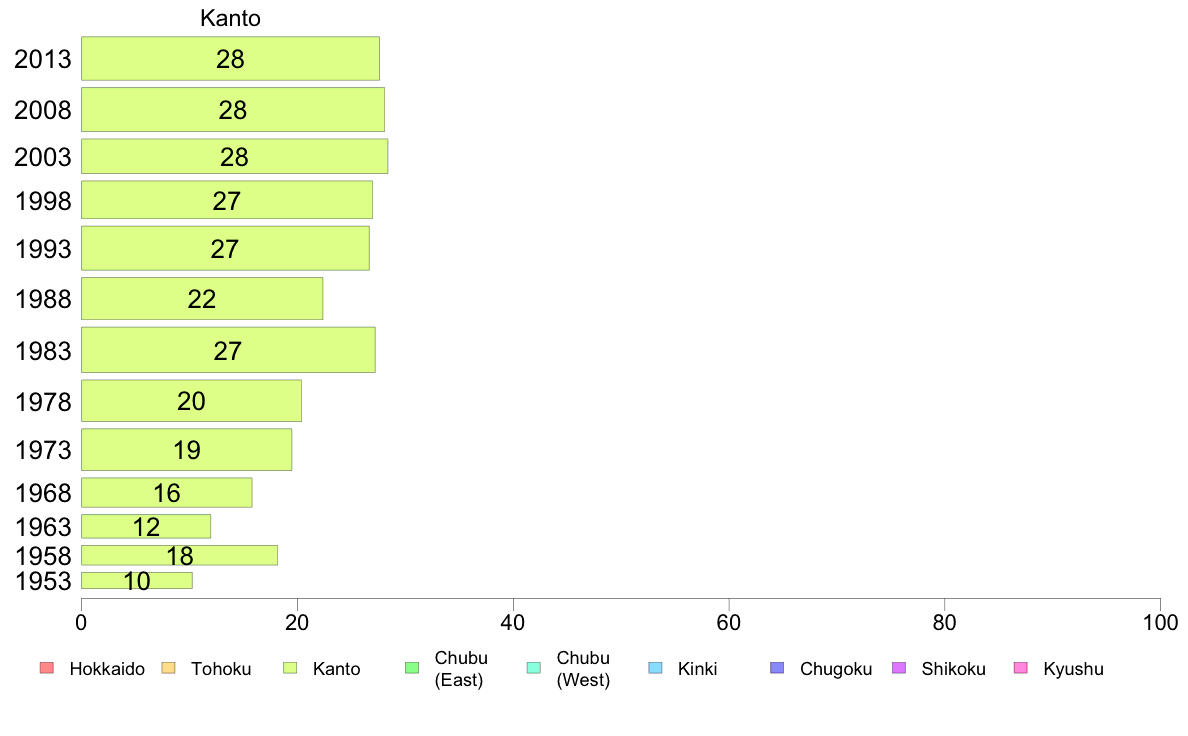Viewport: 1188px width, 736px height.
Task: Click the Kanto title above the chart
Action: [x=230, y=18]
